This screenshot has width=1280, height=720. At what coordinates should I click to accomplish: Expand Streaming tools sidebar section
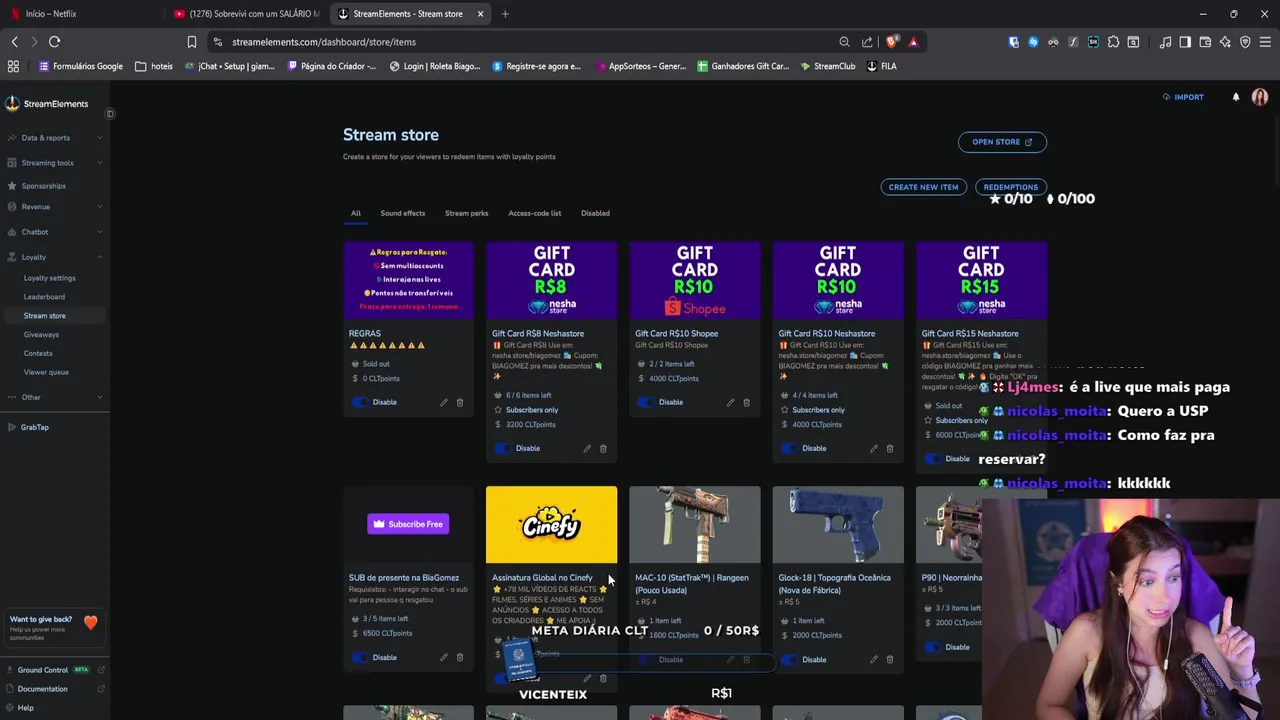(x=55, y=163)
